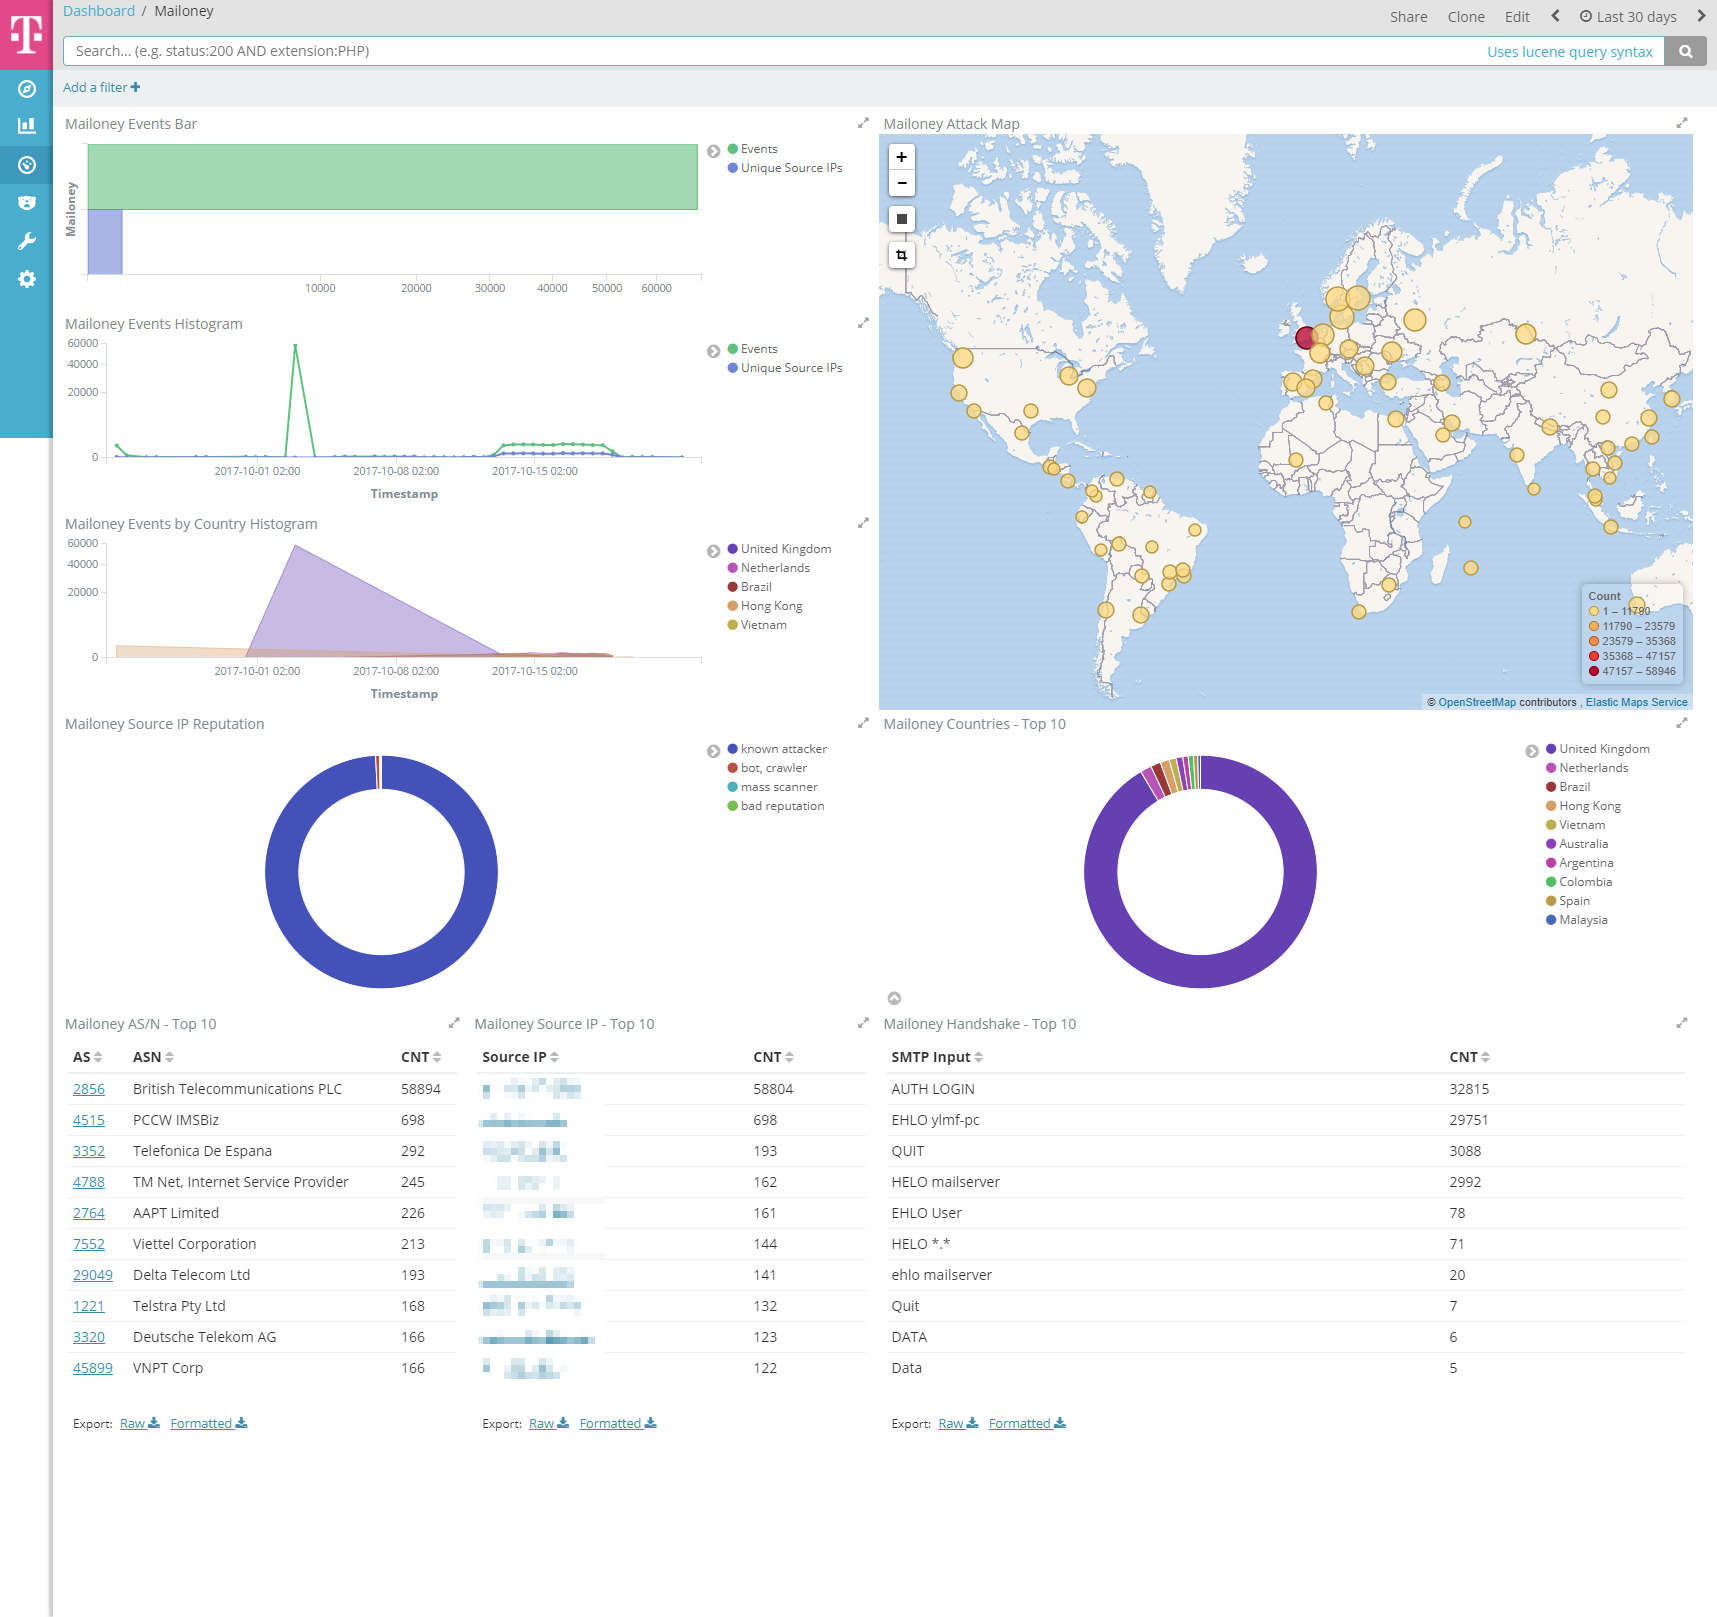
Task: Sort the AS/N table by CNT column
Action: [421, 1057]
